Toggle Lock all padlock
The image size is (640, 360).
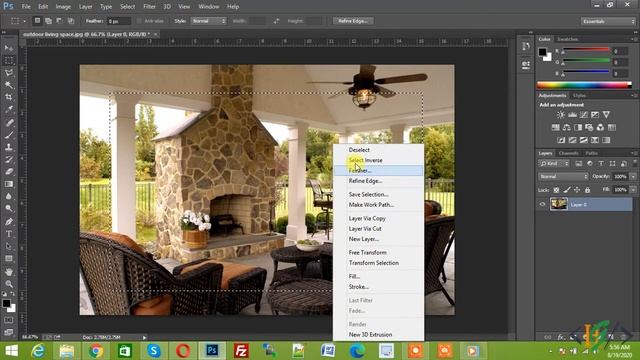tap(587, 190)
